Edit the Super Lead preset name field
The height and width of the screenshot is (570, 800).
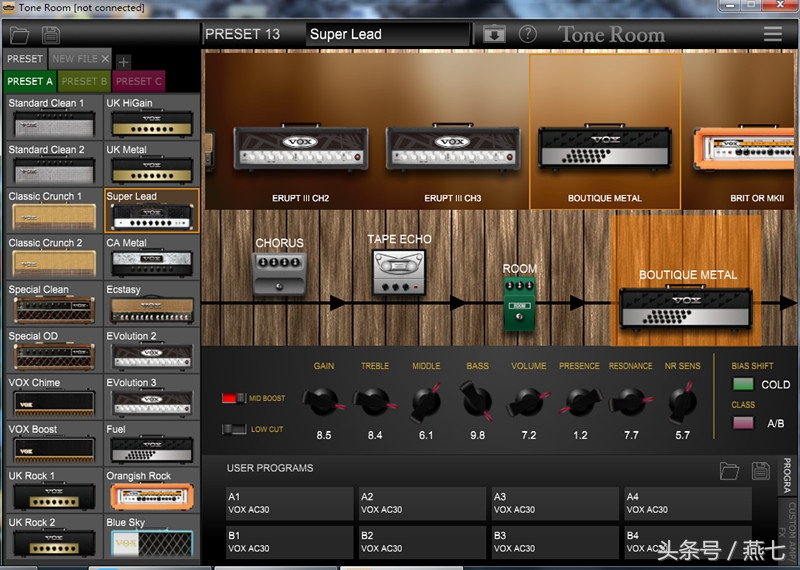point(387,34)
